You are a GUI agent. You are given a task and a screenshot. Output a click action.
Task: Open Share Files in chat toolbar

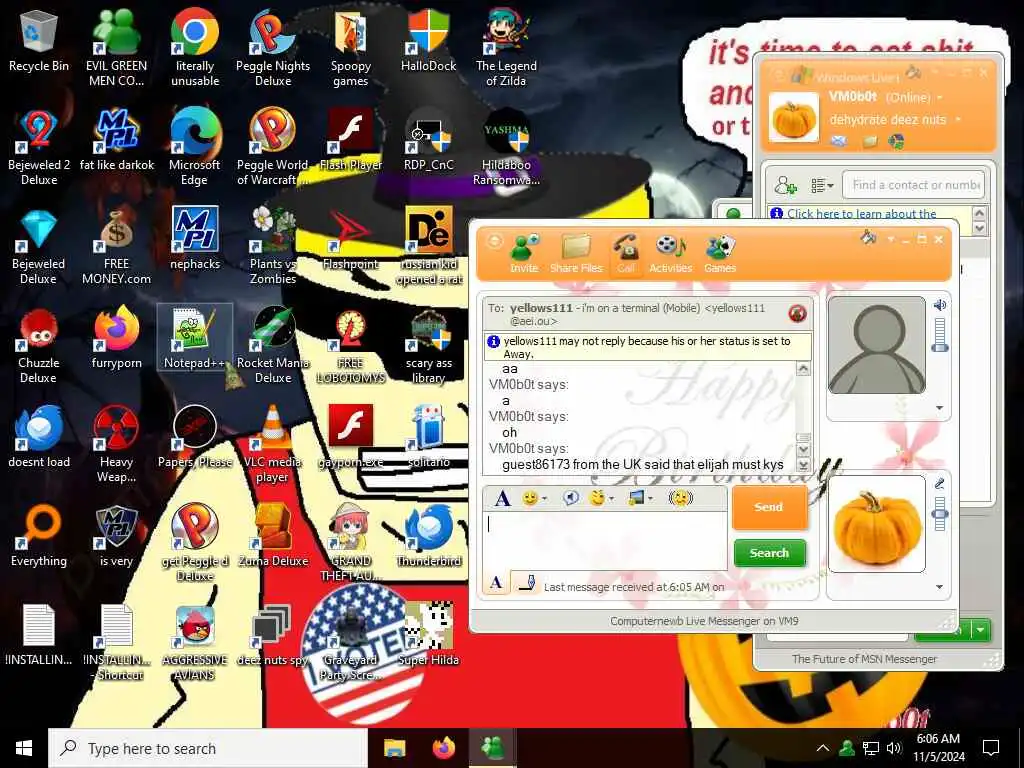[x=576, y=254]
